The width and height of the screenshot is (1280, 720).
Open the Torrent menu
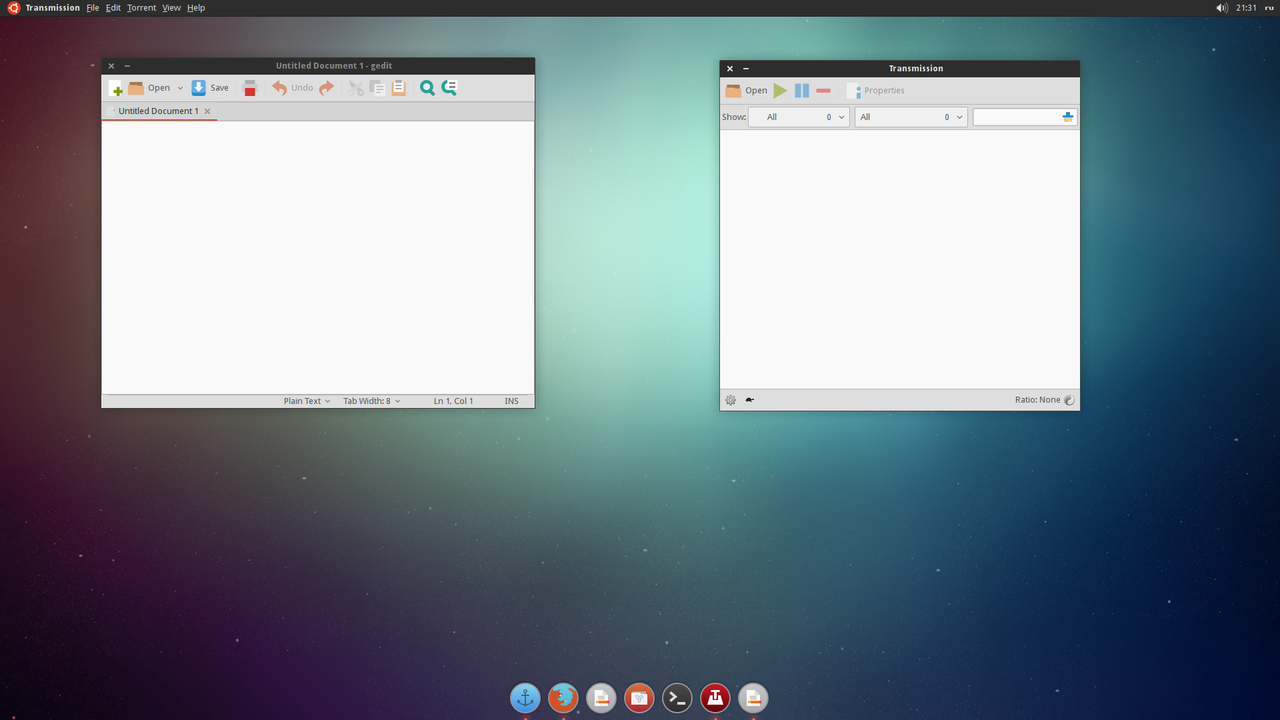point(141,8)
